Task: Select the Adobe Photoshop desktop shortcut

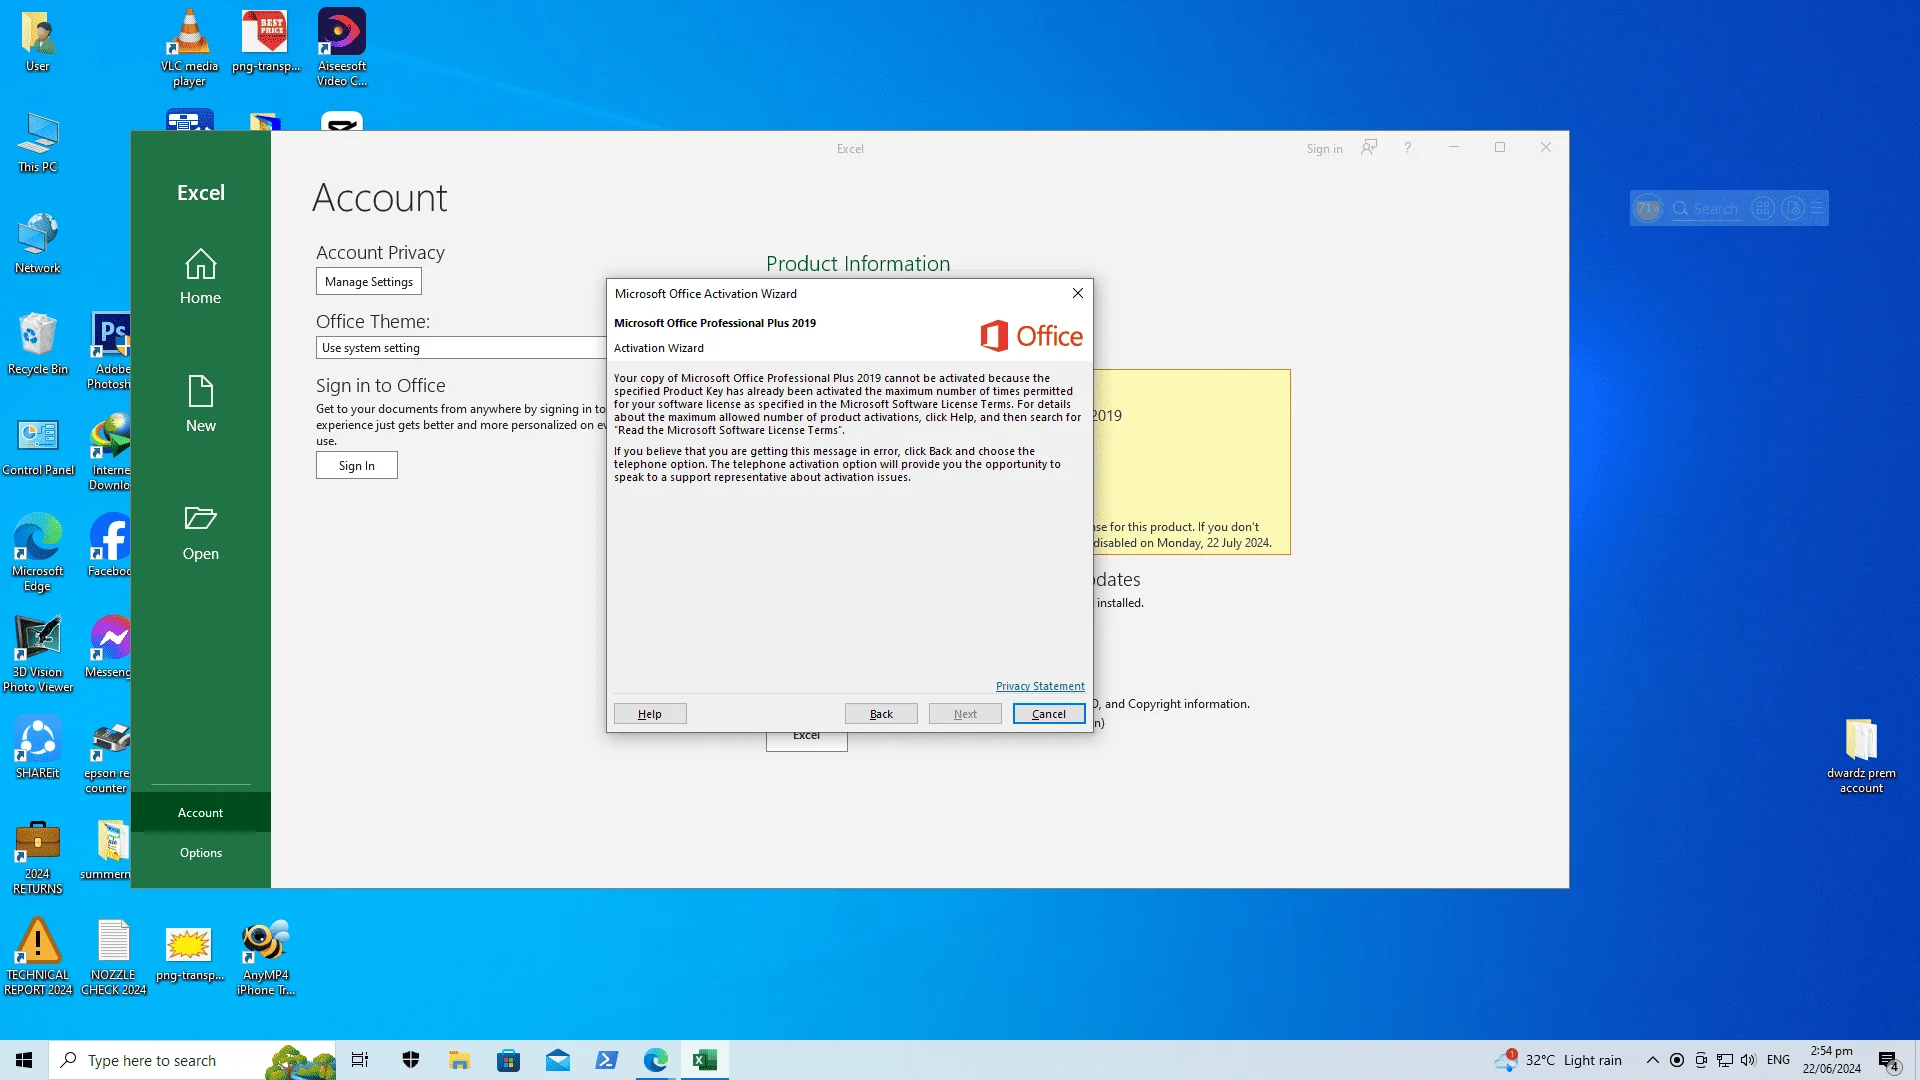Action: [110, 351]
